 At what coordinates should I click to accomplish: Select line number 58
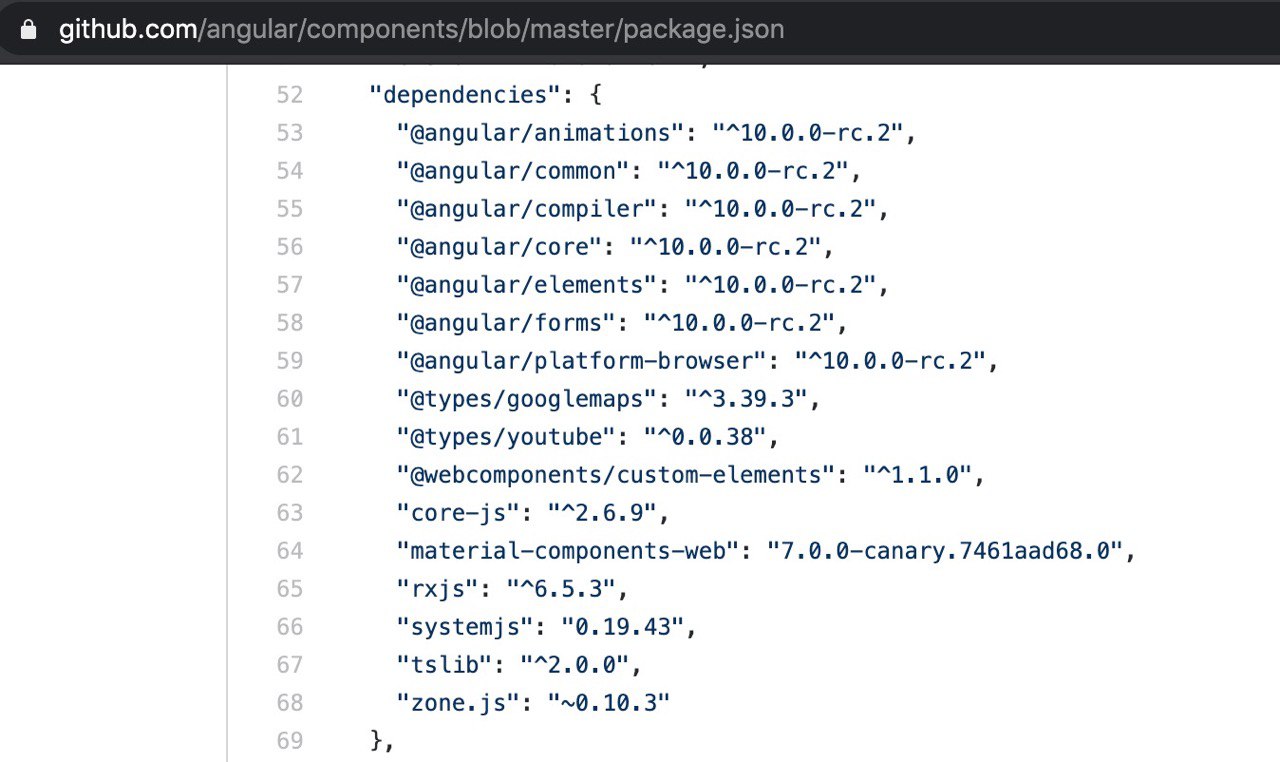point(290,323)
